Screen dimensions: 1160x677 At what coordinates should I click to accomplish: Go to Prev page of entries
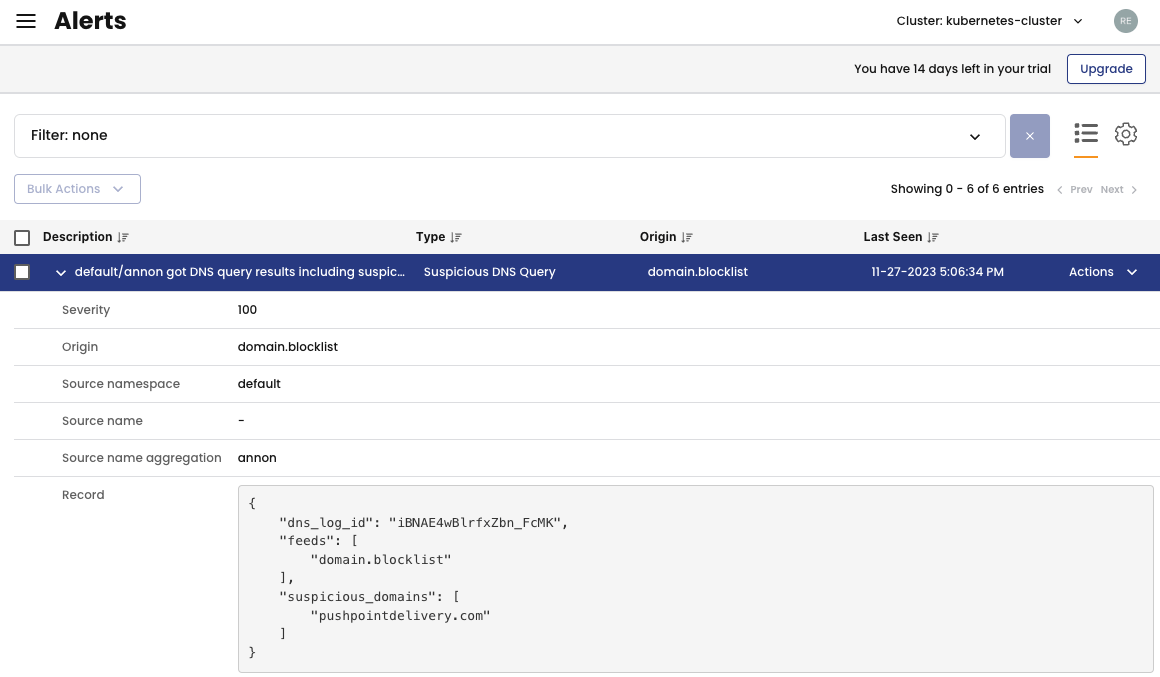pos(1075,189)
